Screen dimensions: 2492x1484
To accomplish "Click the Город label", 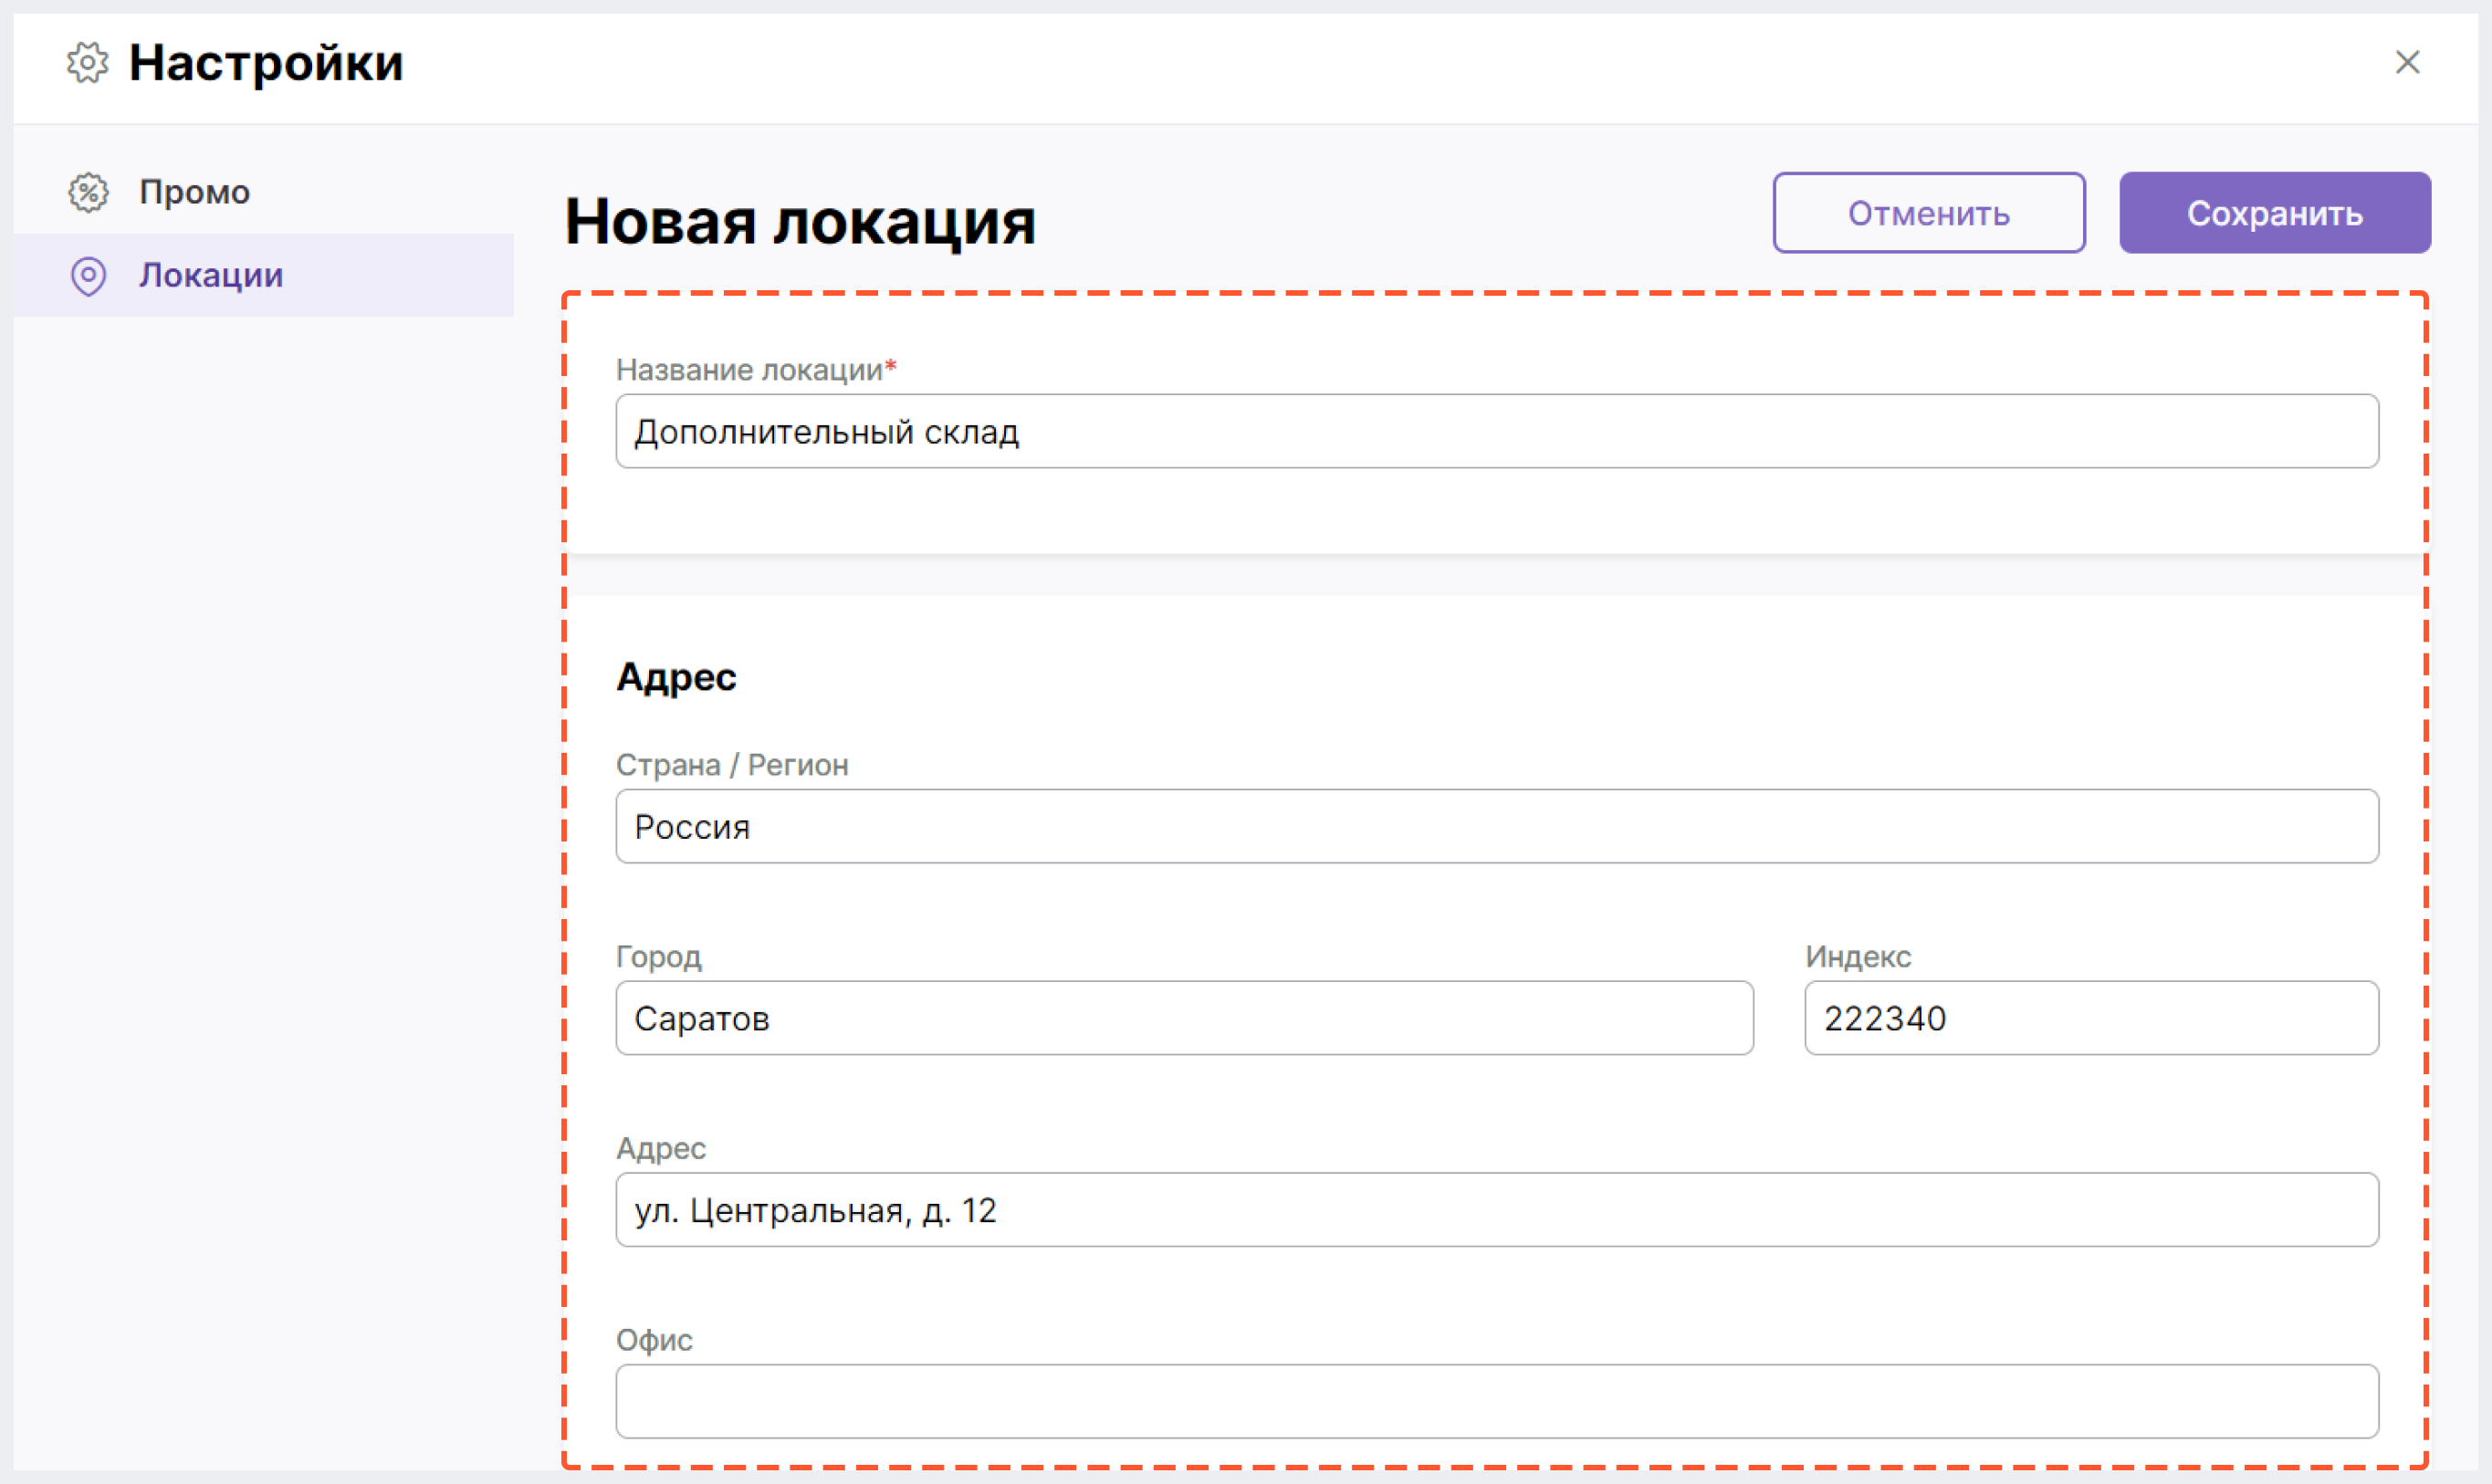I will [659, 957].
